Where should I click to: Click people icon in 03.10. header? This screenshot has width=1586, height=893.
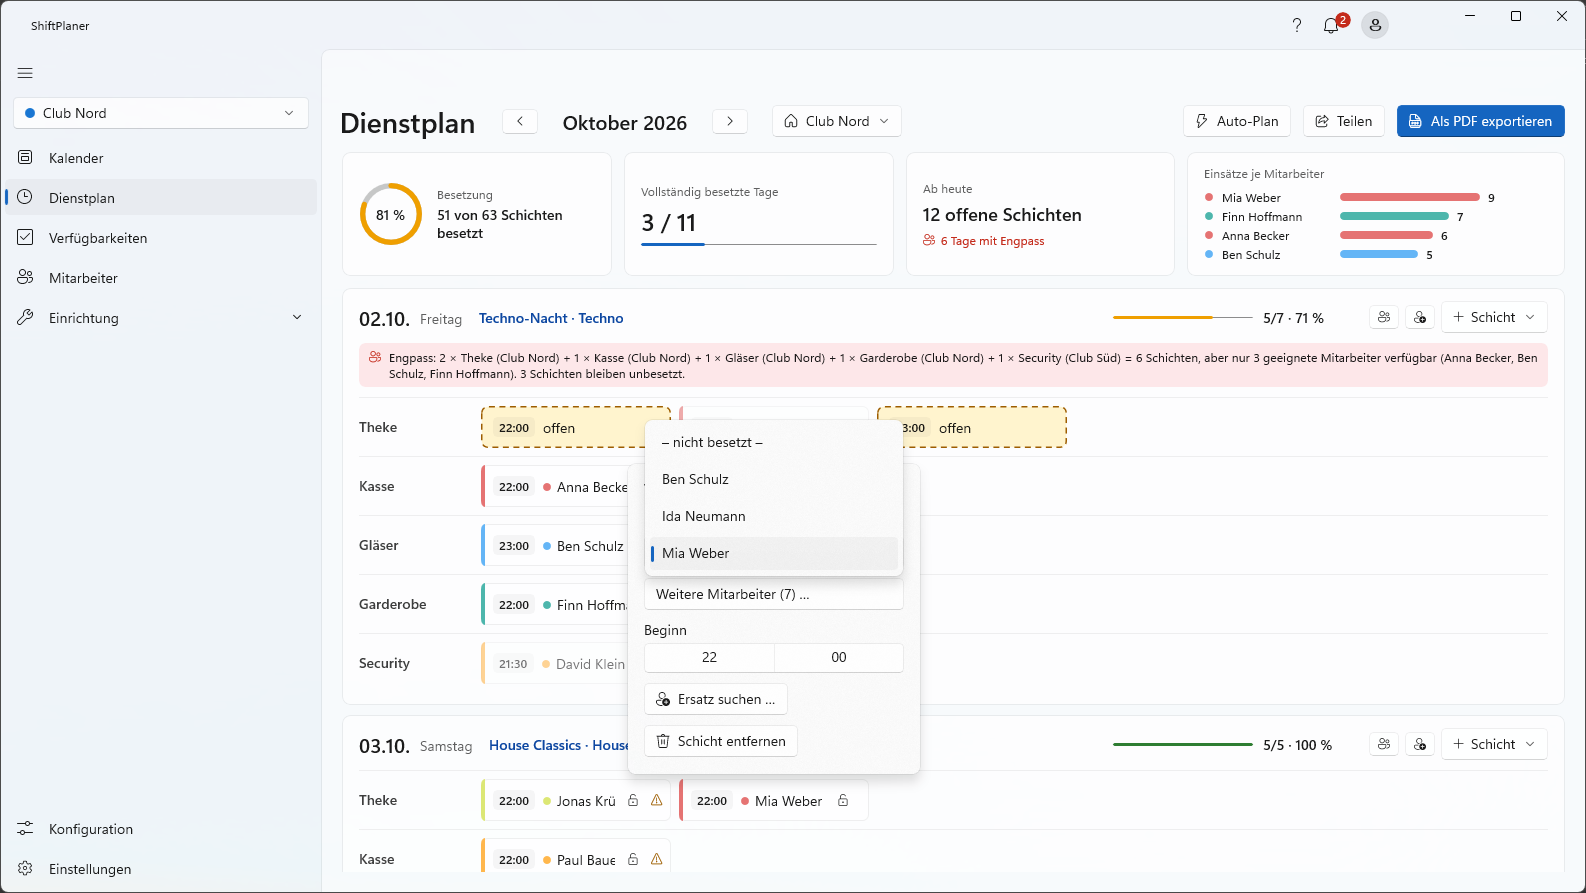[1384, 744]
